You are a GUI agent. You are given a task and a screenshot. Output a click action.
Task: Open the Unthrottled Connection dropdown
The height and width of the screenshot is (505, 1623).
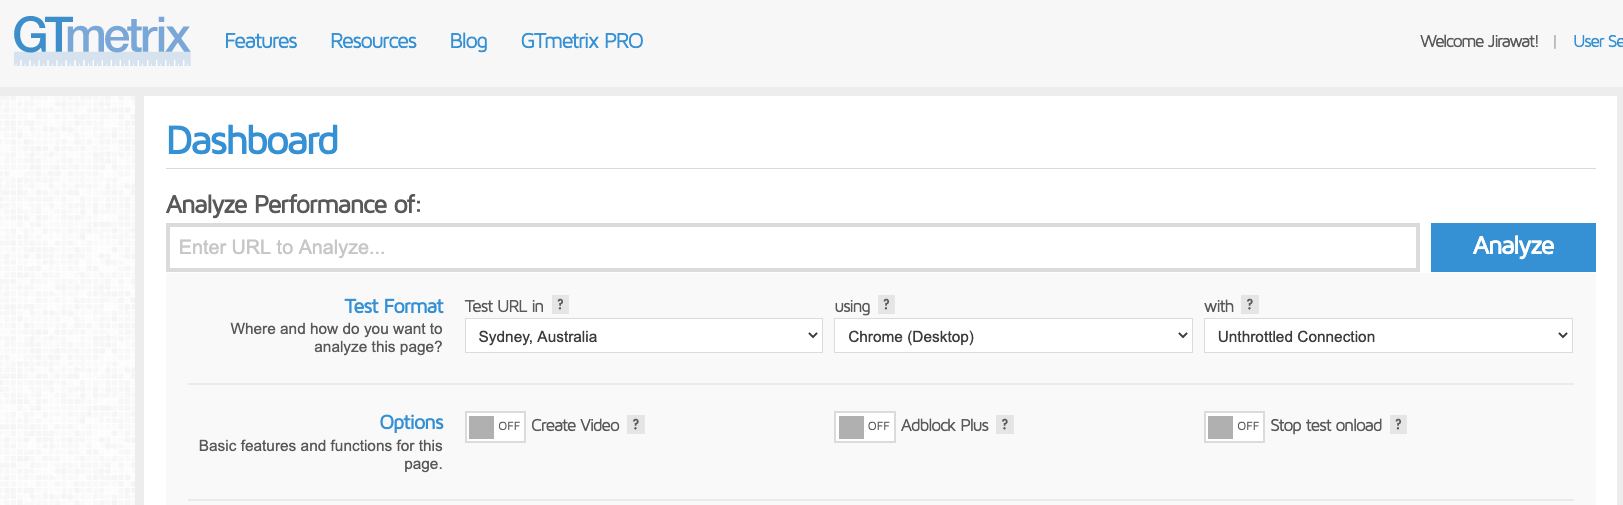[x=1387, y=336]
